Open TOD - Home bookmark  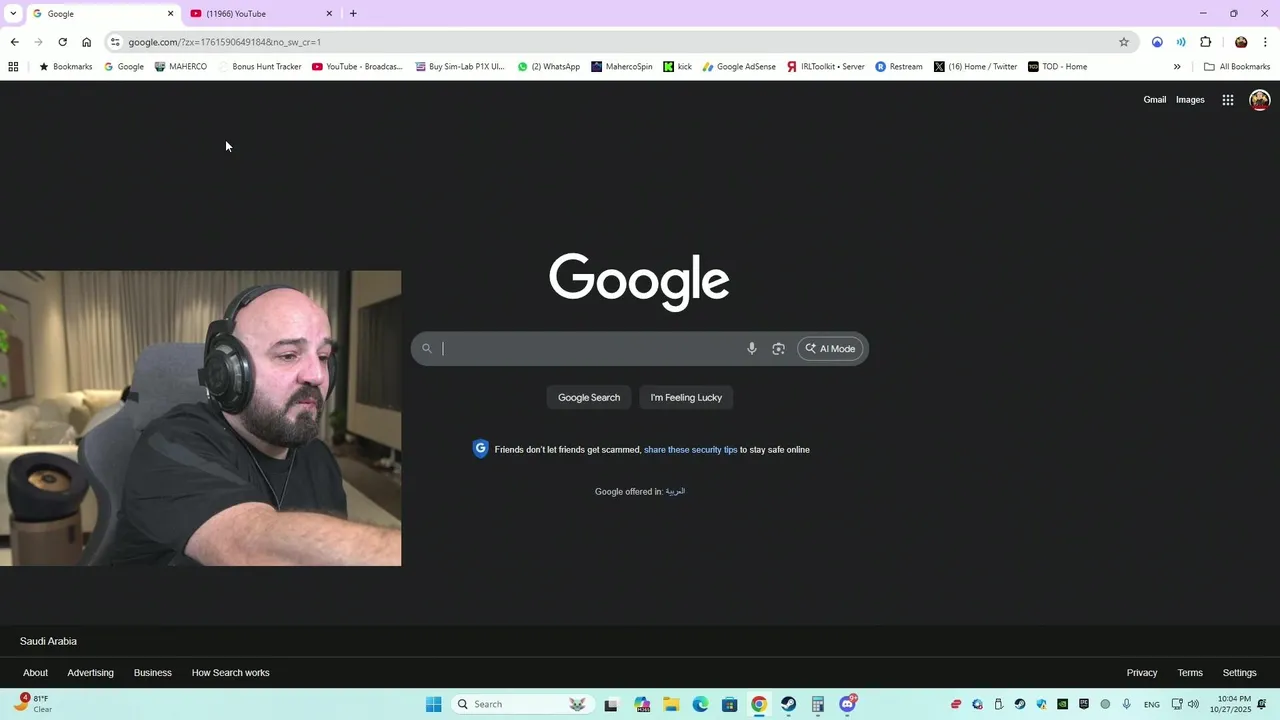pyautogui.click(x=1057, y=67)
